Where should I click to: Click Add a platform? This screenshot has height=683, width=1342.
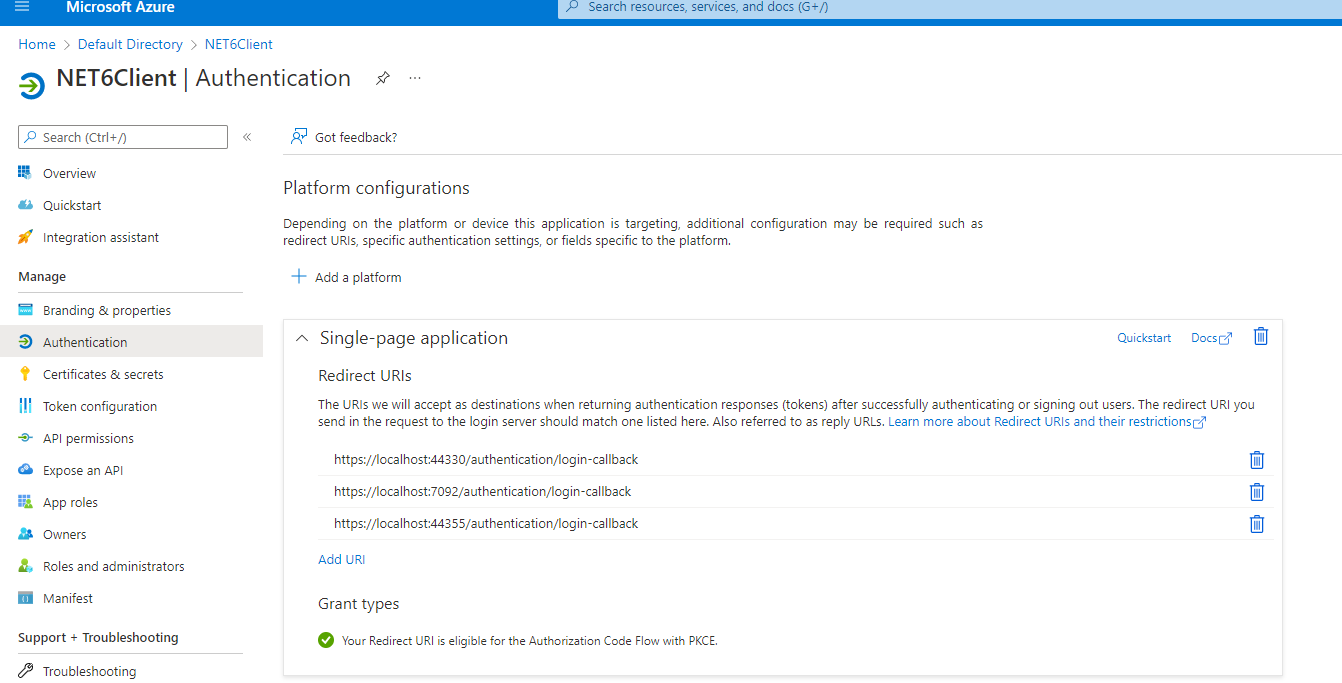[x=346, y=277]
